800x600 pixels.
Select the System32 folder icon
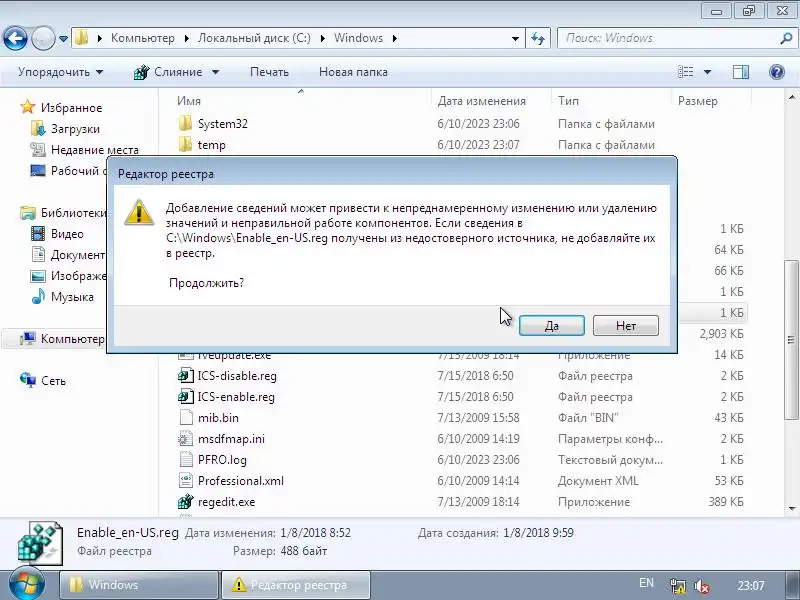click(186, 123)
